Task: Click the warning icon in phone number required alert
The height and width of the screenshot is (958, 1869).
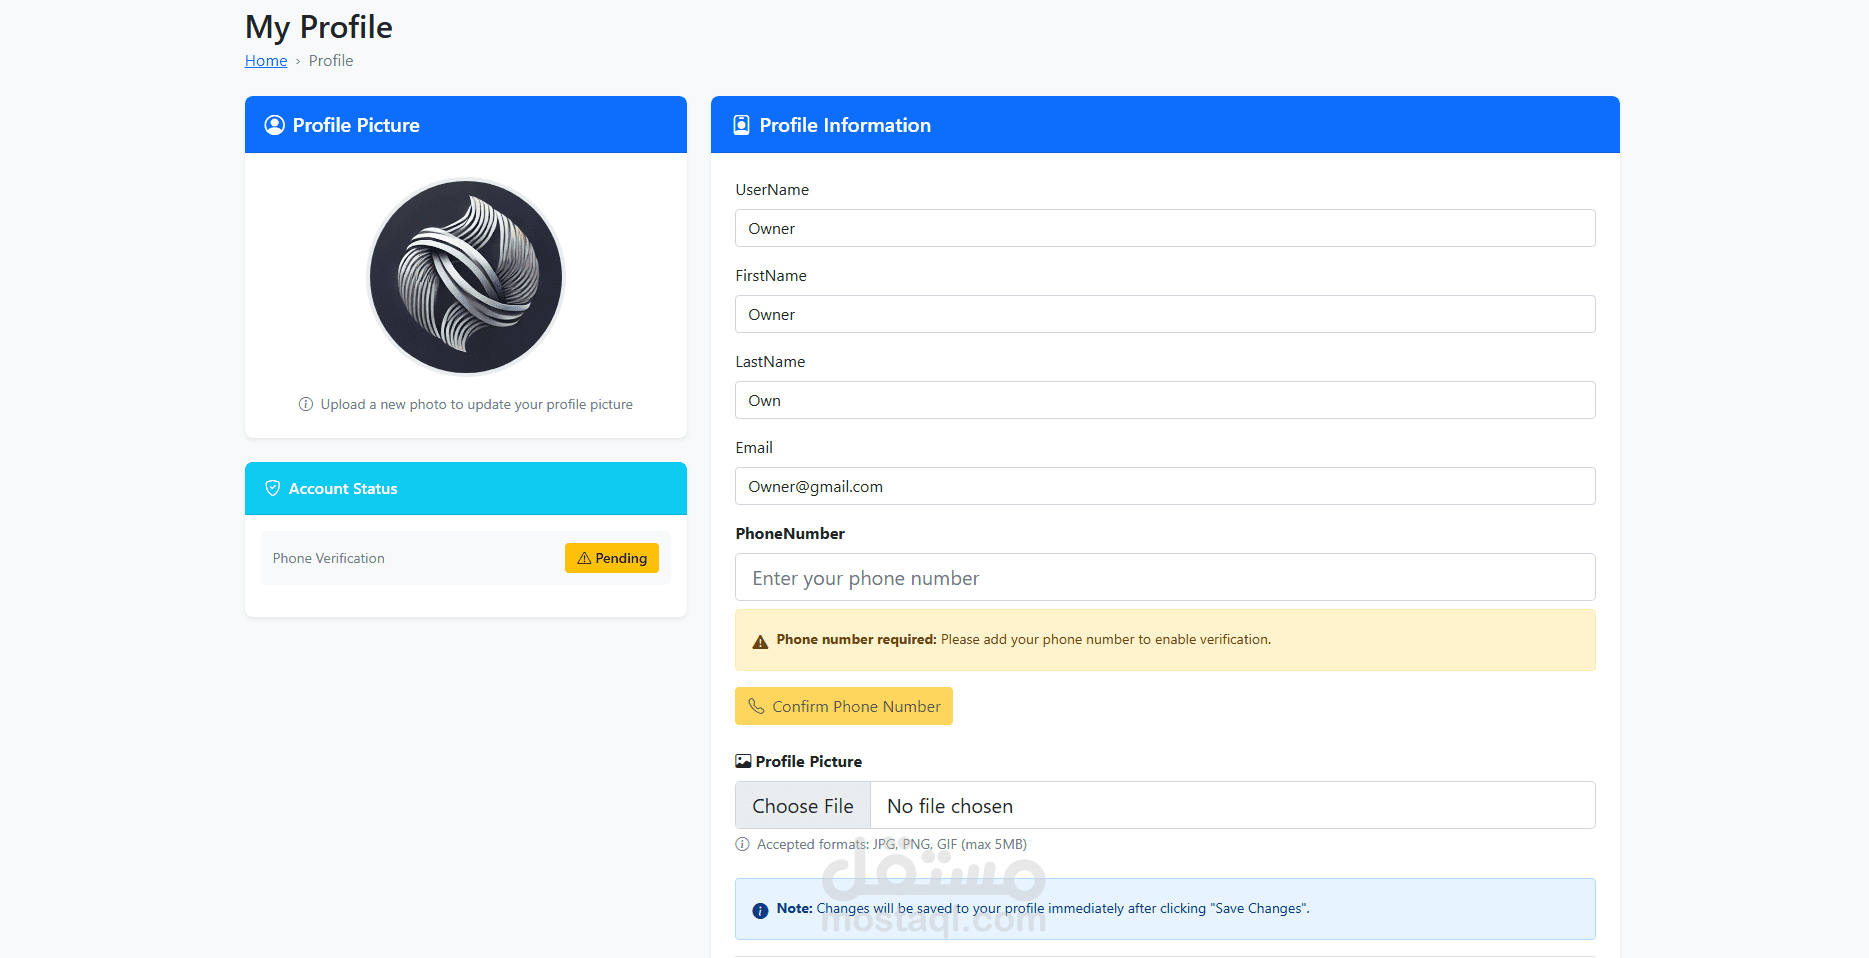Action: click(x=760, y=641)
